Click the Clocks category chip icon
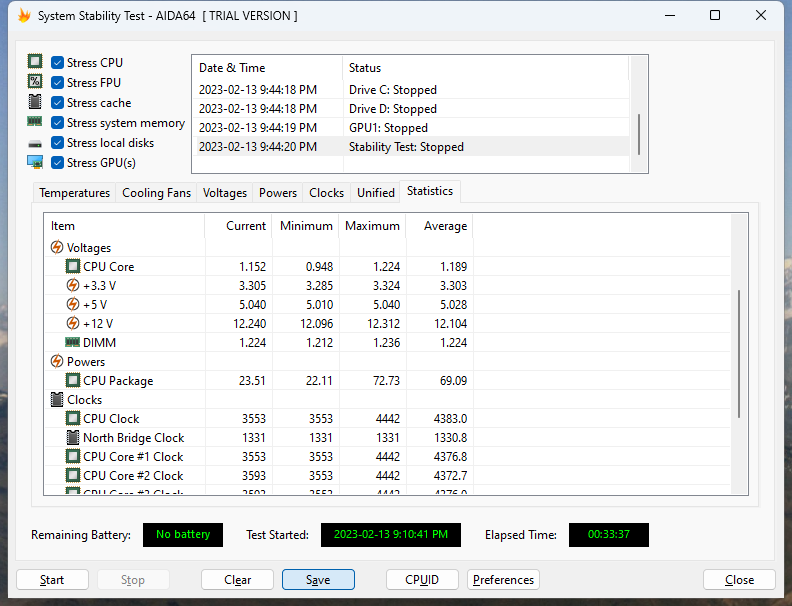 57,399
